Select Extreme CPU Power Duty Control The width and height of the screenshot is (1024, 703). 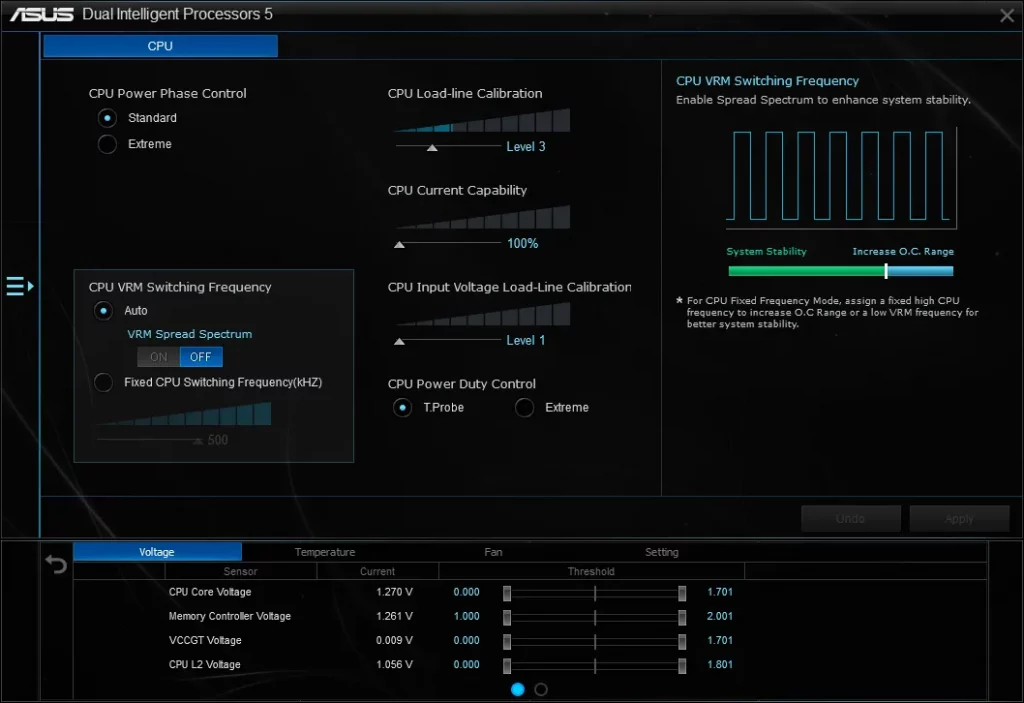click(x=524, y=408)
